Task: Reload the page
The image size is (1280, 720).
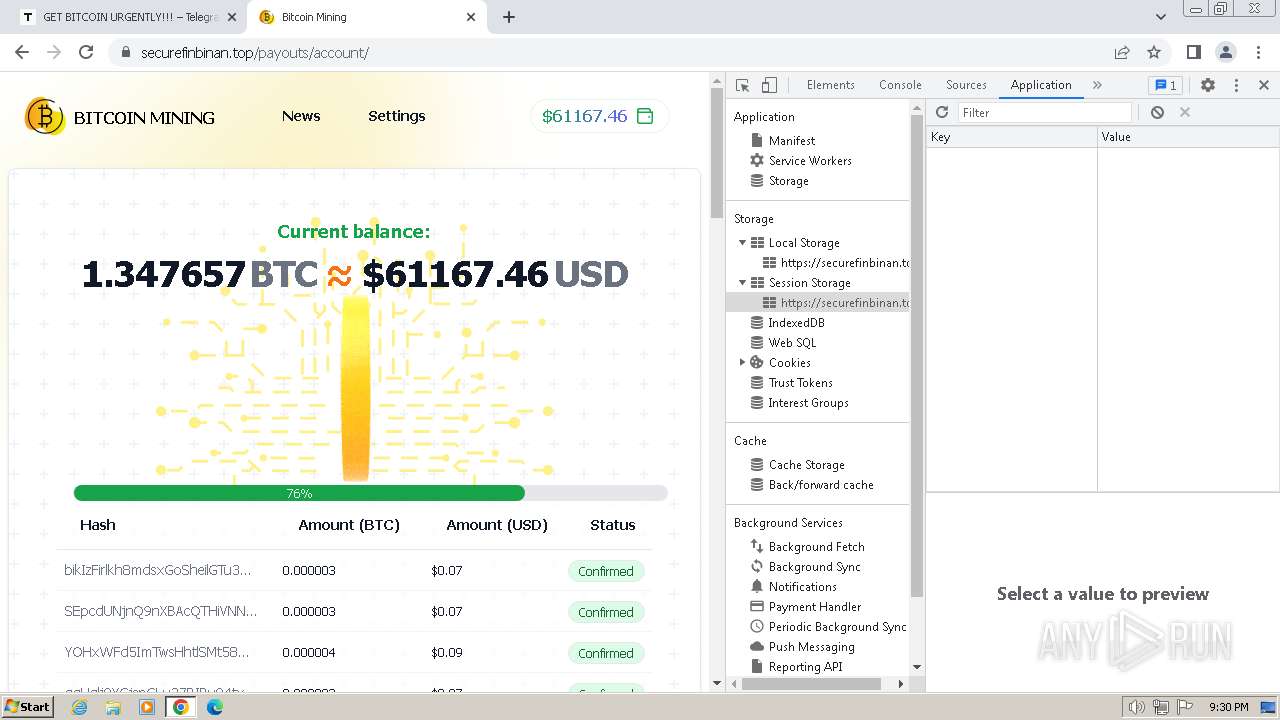Action: click(x=86, y=52)
